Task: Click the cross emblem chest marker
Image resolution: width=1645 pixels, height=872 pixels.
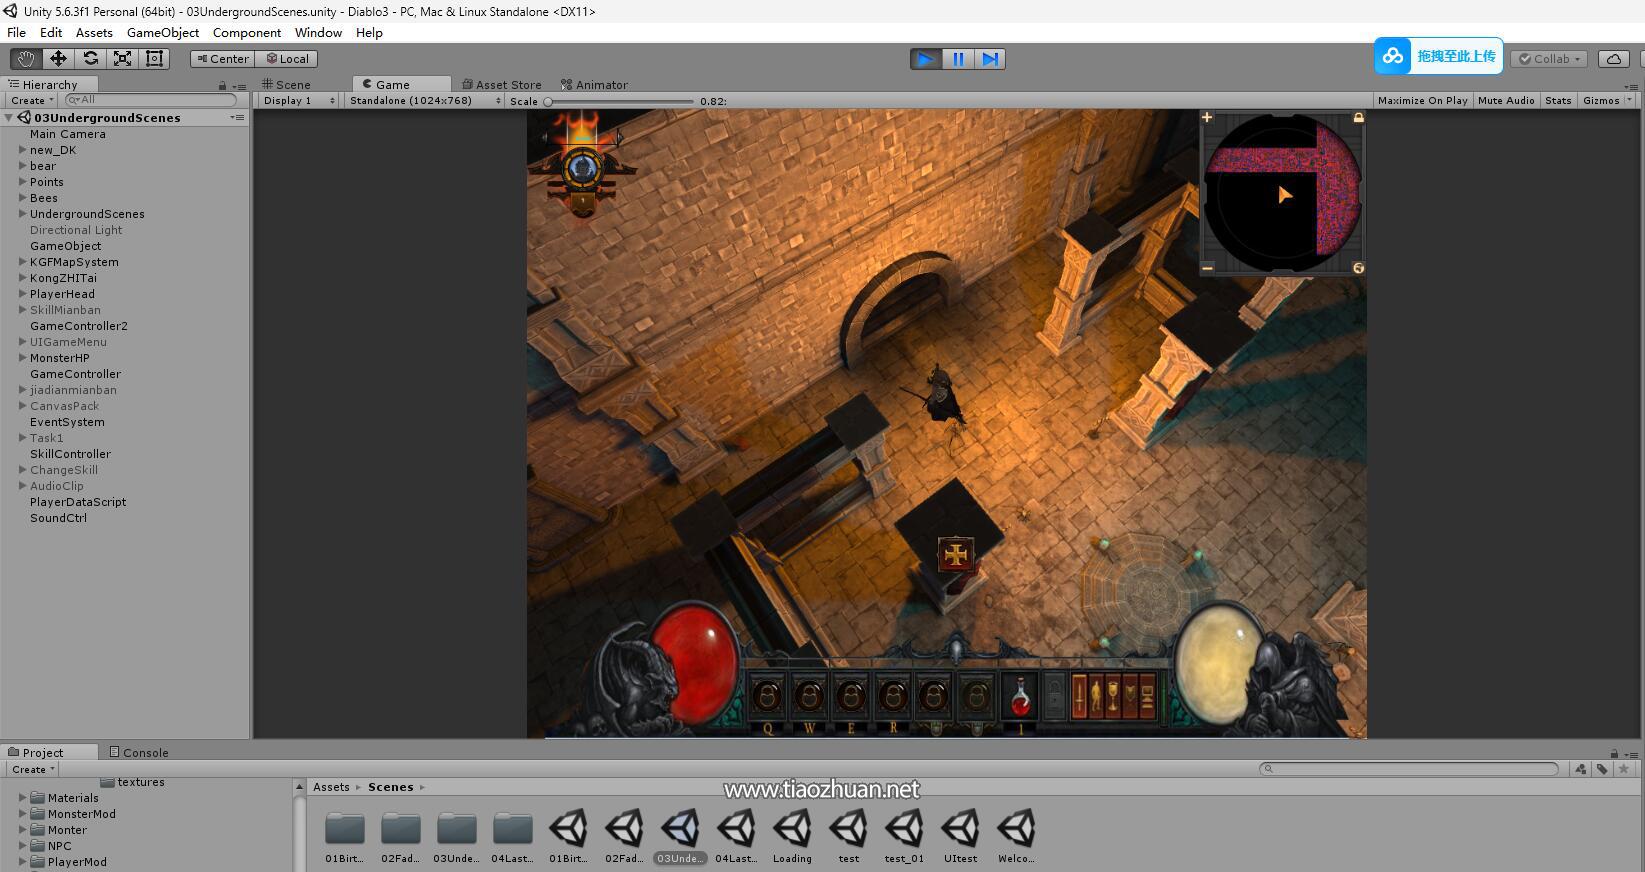Action: coord(956,554)
